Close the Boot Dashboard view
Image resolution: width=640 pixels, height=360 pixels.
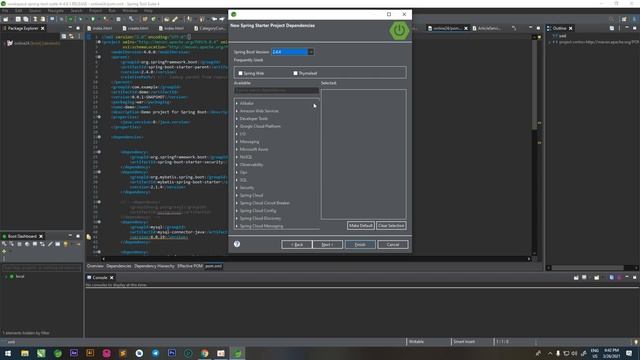point(41,236)
